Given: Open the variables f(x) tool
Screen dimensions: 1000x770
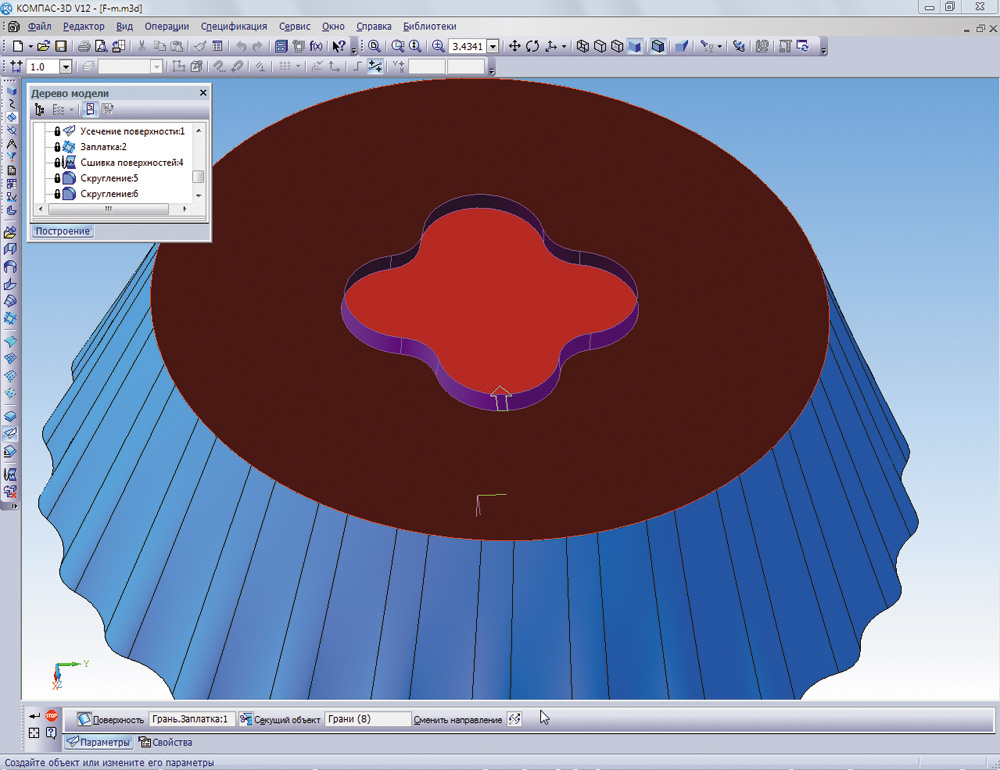Looking at the screenshot, I should 316,47.
